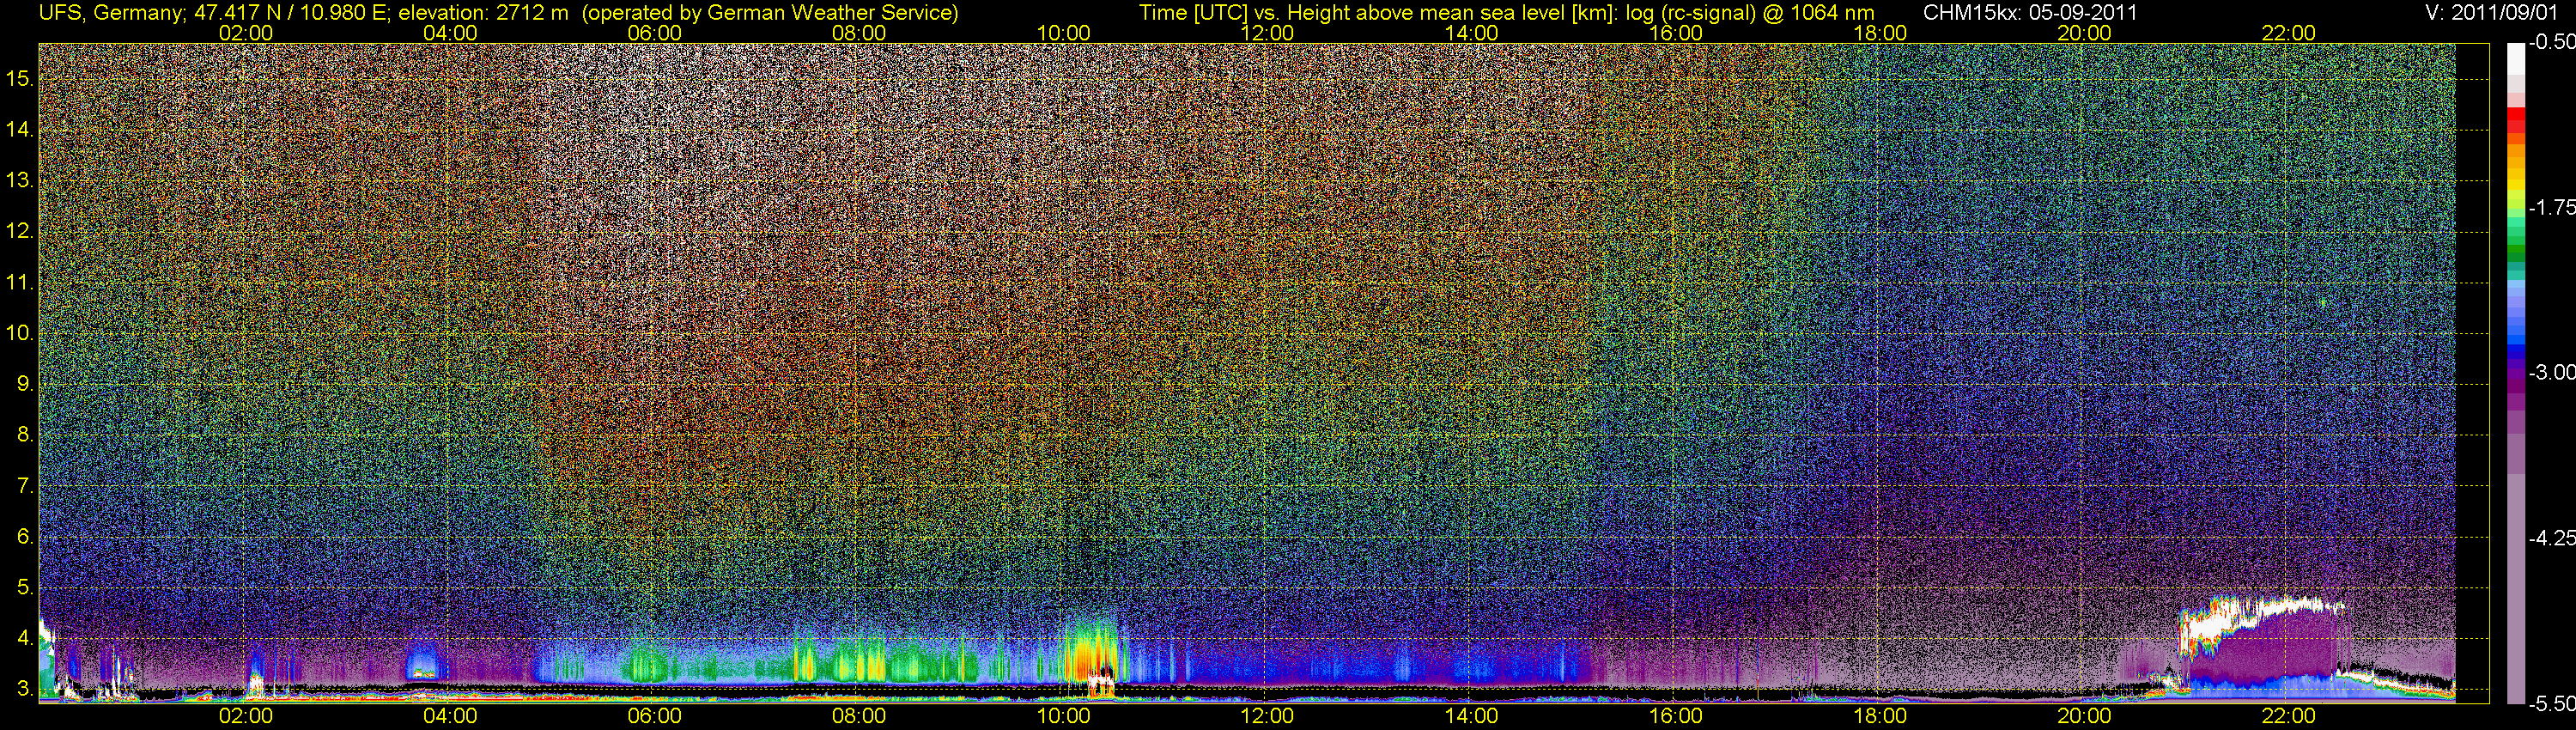Image resolution: width=2576 pixels, height=730 pixels.
Task: Click the '16:00' label on the bottom axis
Action: [1676, 716]
